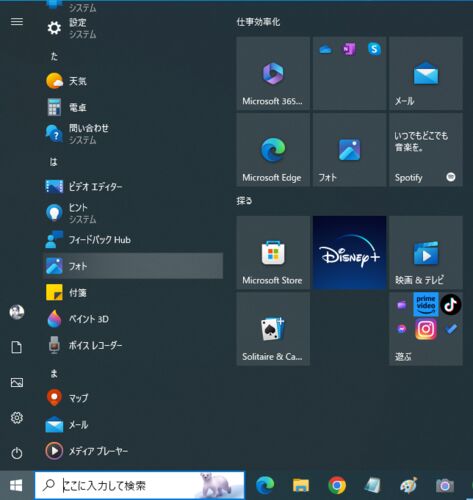Click the た letter header
Image resolution: width=473 pixels, height=500 pixels.
point(54,57)
